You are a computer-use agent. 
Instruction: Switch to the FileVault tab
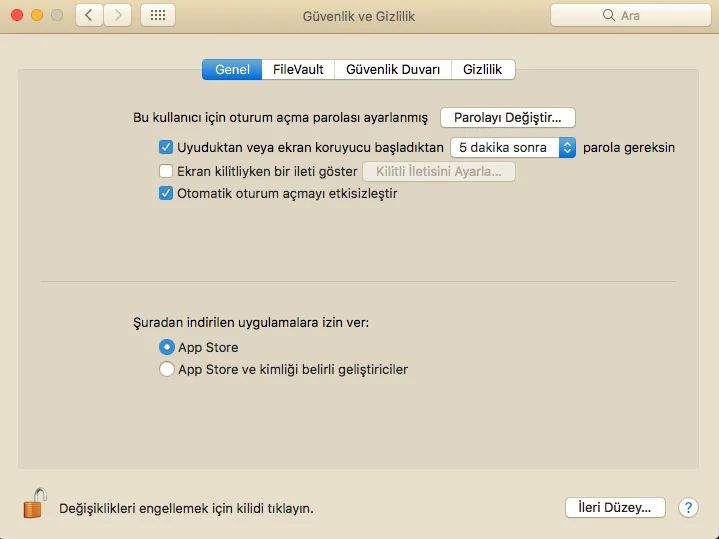point(298,69)
